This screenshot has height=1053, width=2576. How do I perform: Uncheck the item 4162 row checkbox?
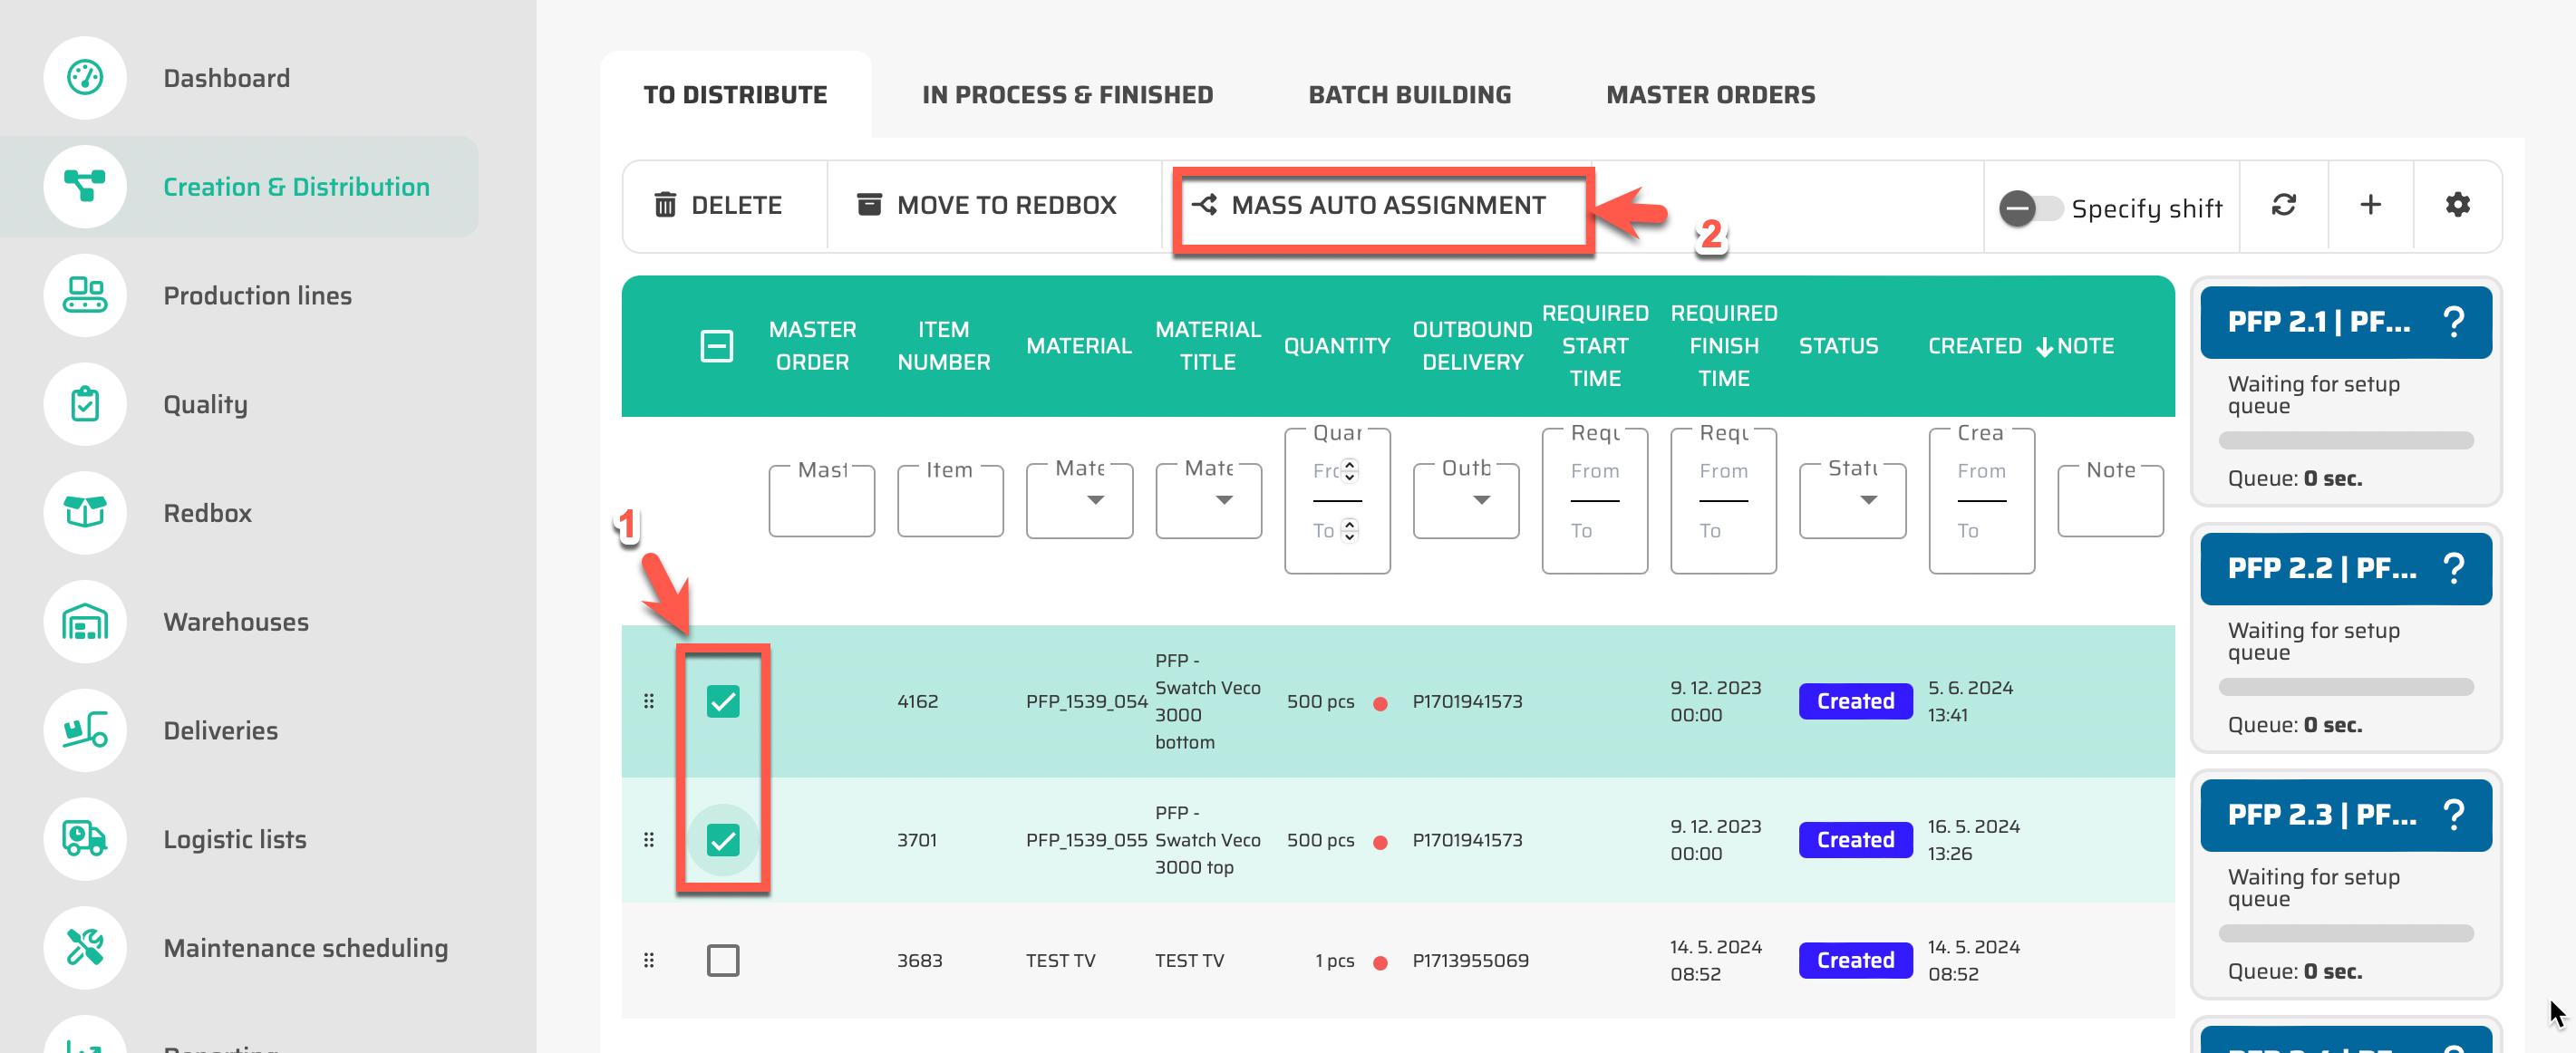(722, 701)
